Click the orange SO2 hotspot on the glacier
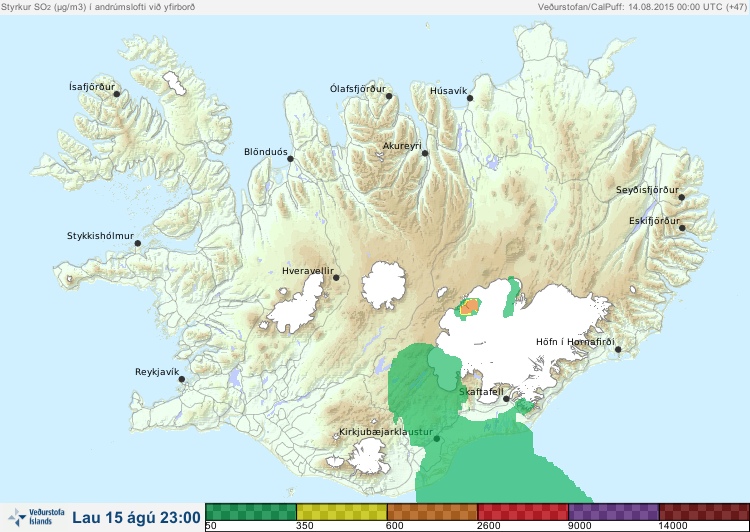This screenshot has height=532, width=750. click(471, 306)
